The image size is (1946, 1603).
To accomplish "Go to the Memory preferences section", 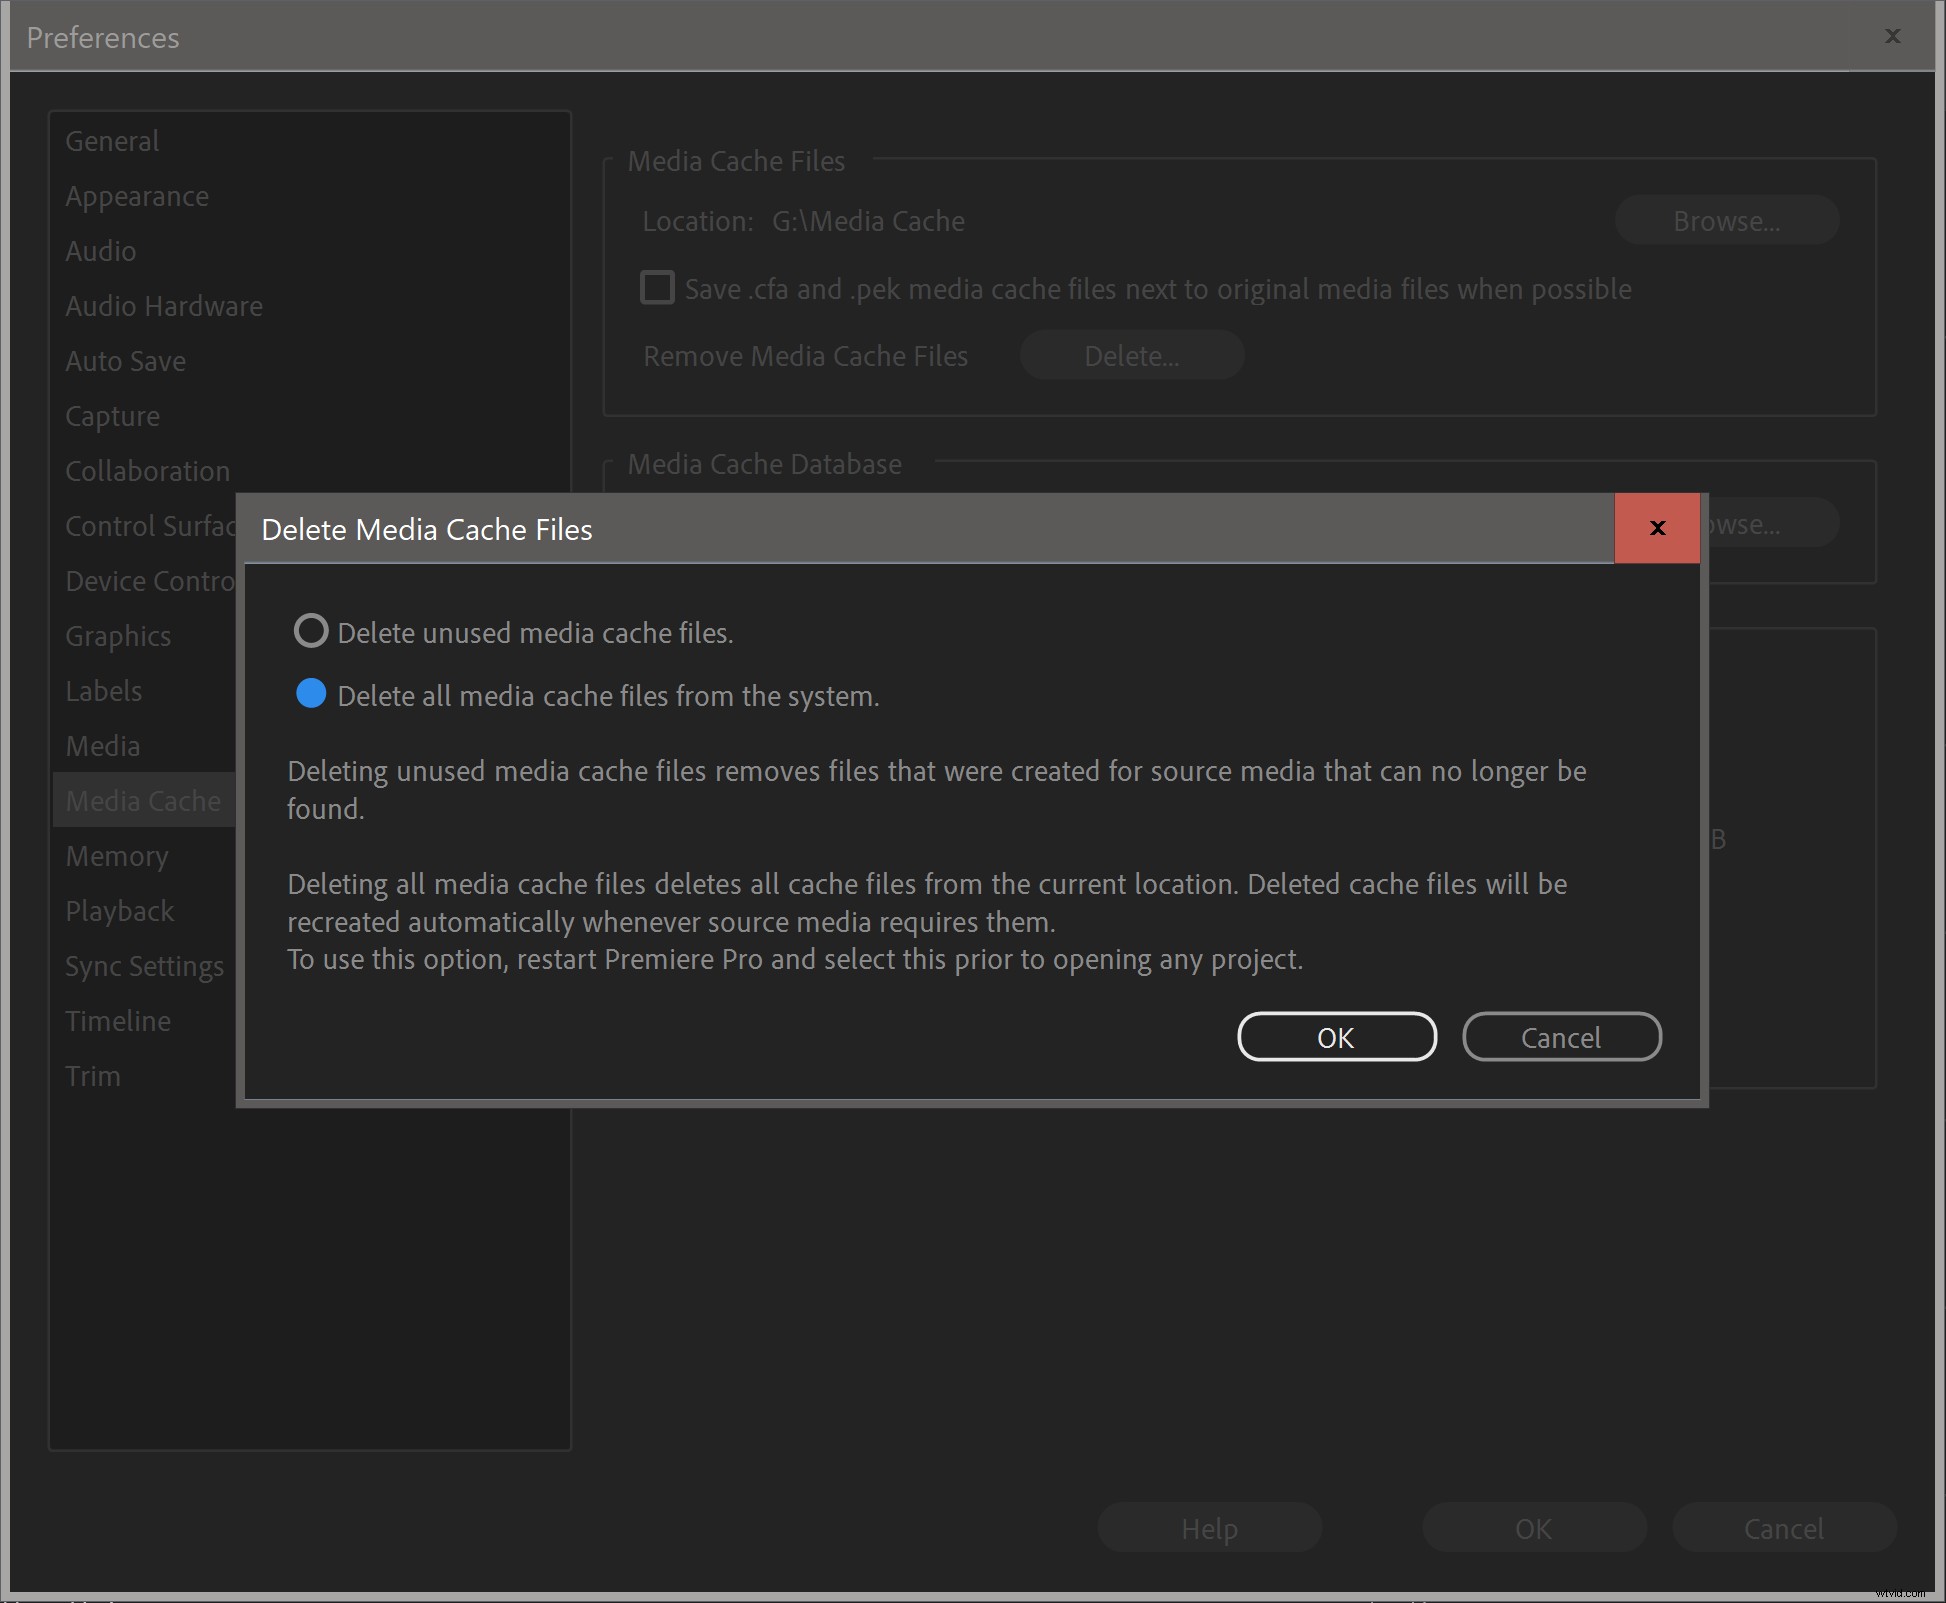I will tap(116, 856).
